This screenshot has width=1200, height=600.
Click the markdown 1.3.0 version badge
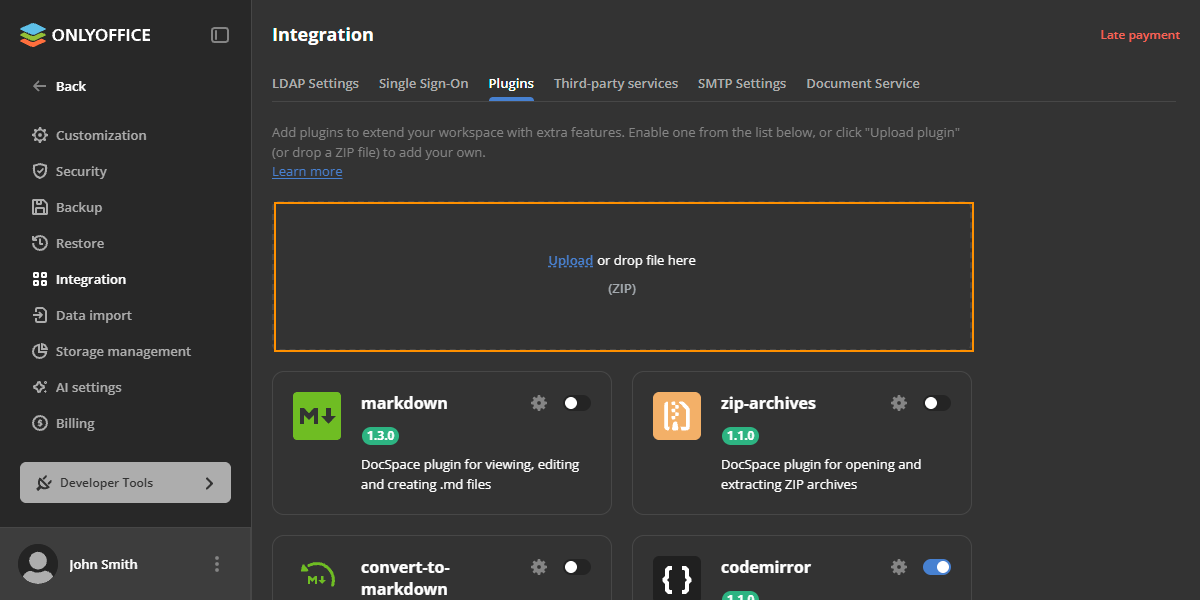coord(381,436)
